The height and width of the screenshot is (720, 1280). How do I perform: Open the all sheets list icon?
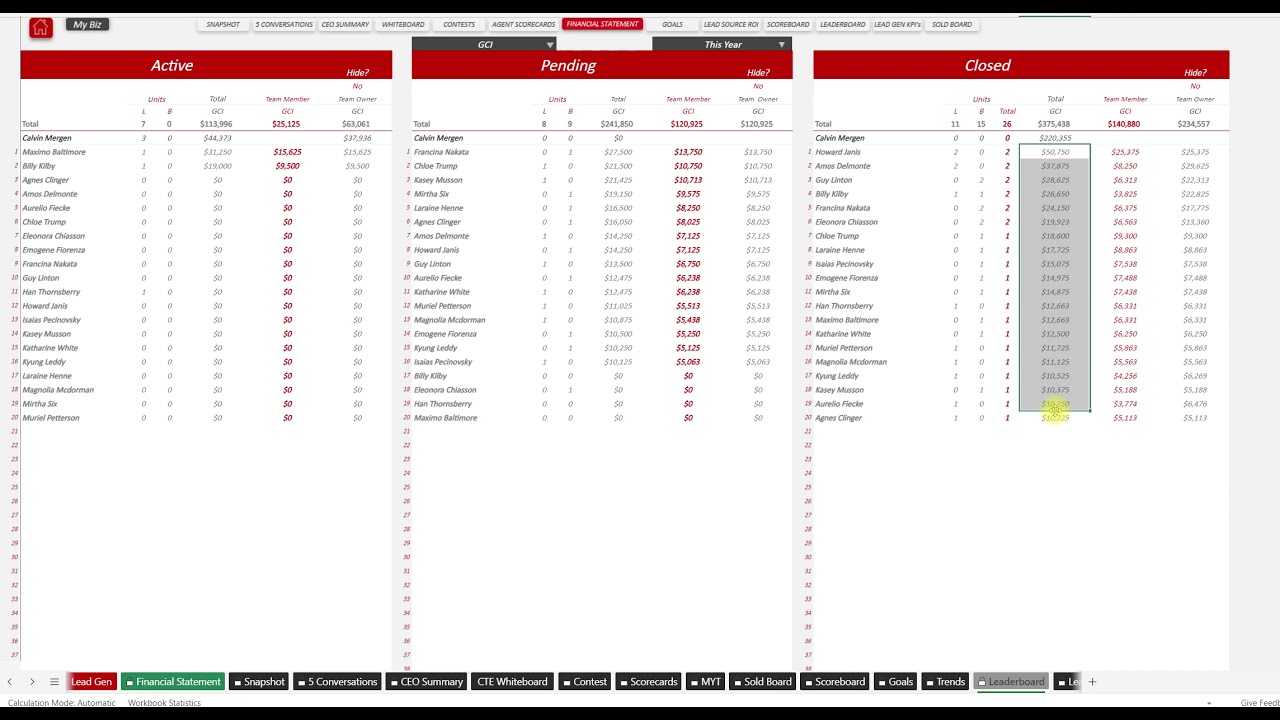54,682
